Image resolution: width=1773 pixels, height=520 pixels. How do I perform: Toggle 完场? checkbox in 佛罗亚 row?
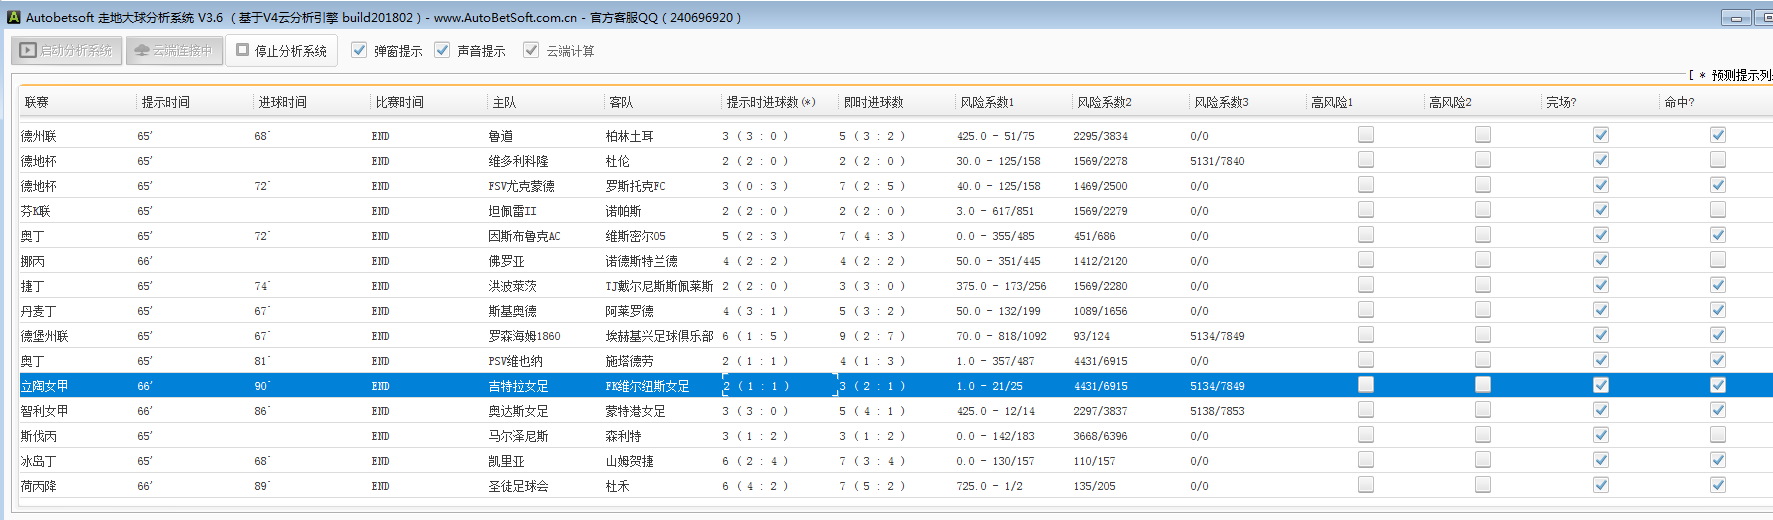pyautogui.click(x=1601, y=260)
